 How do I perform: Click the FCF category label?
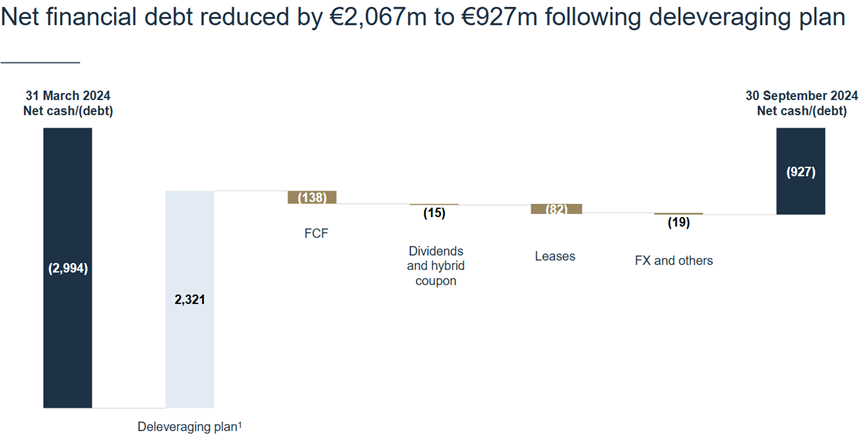[x=316, y=233]
